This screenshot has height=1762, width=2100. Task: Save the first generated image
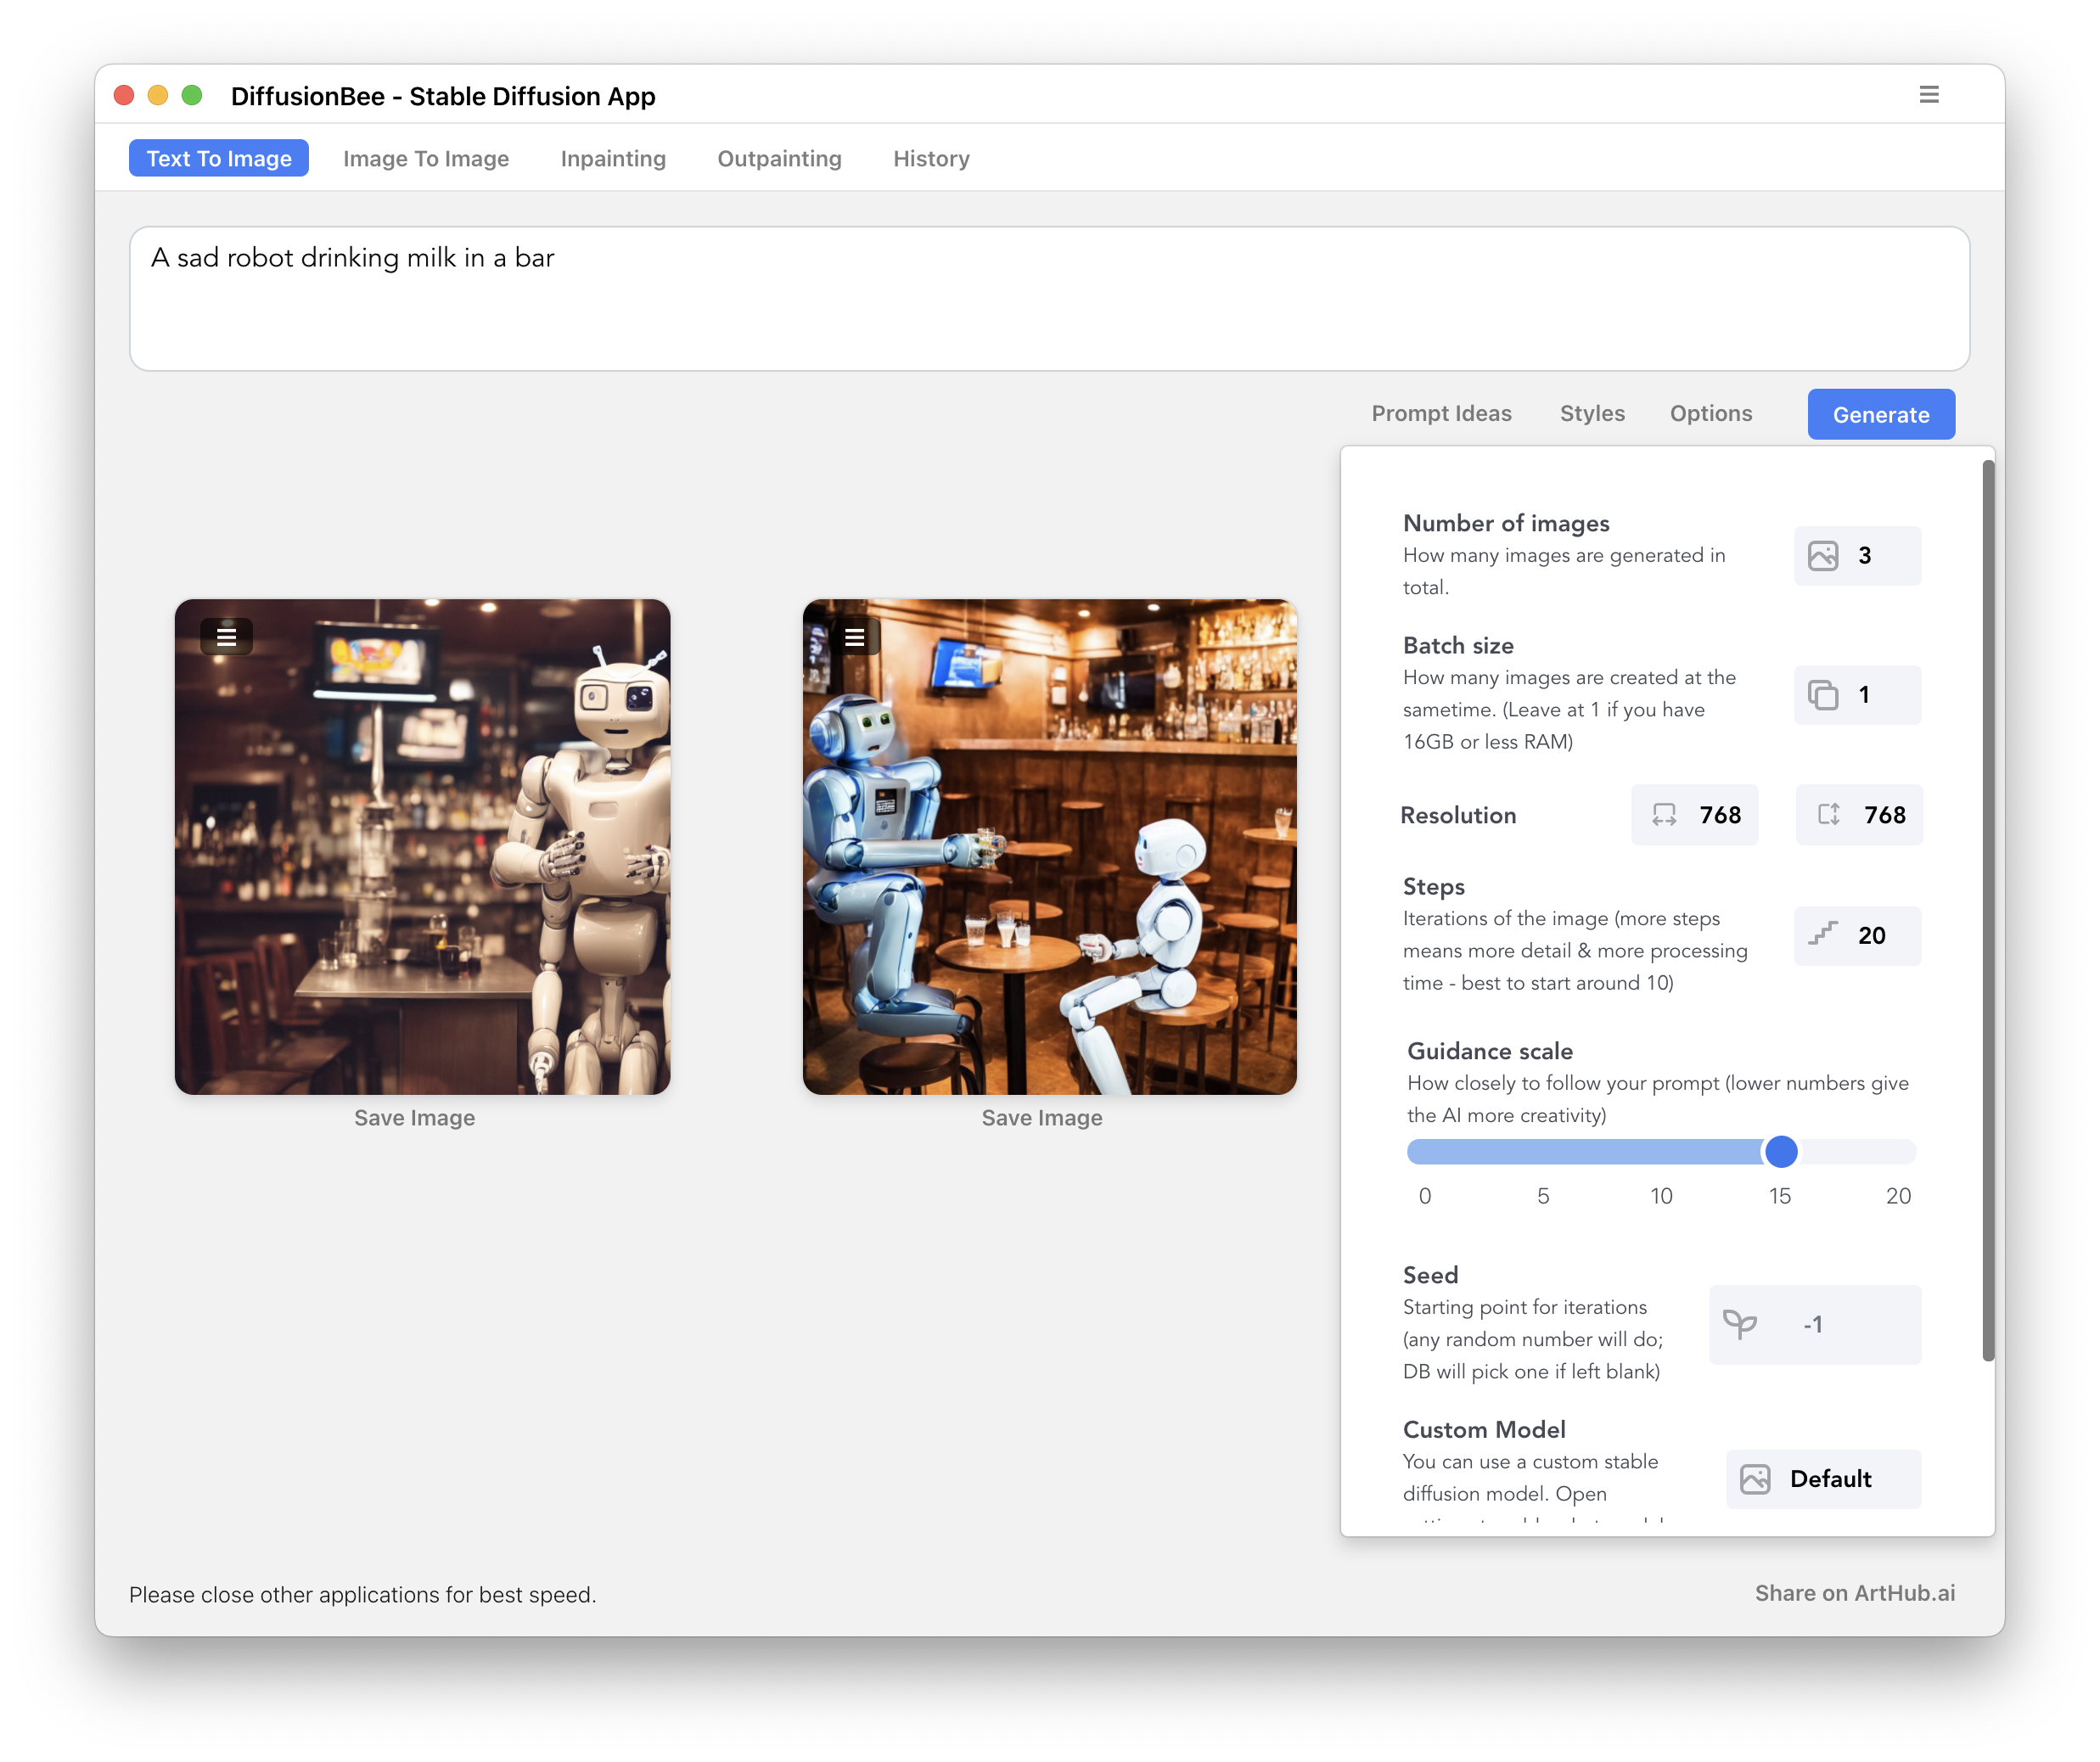[414, 1118]
